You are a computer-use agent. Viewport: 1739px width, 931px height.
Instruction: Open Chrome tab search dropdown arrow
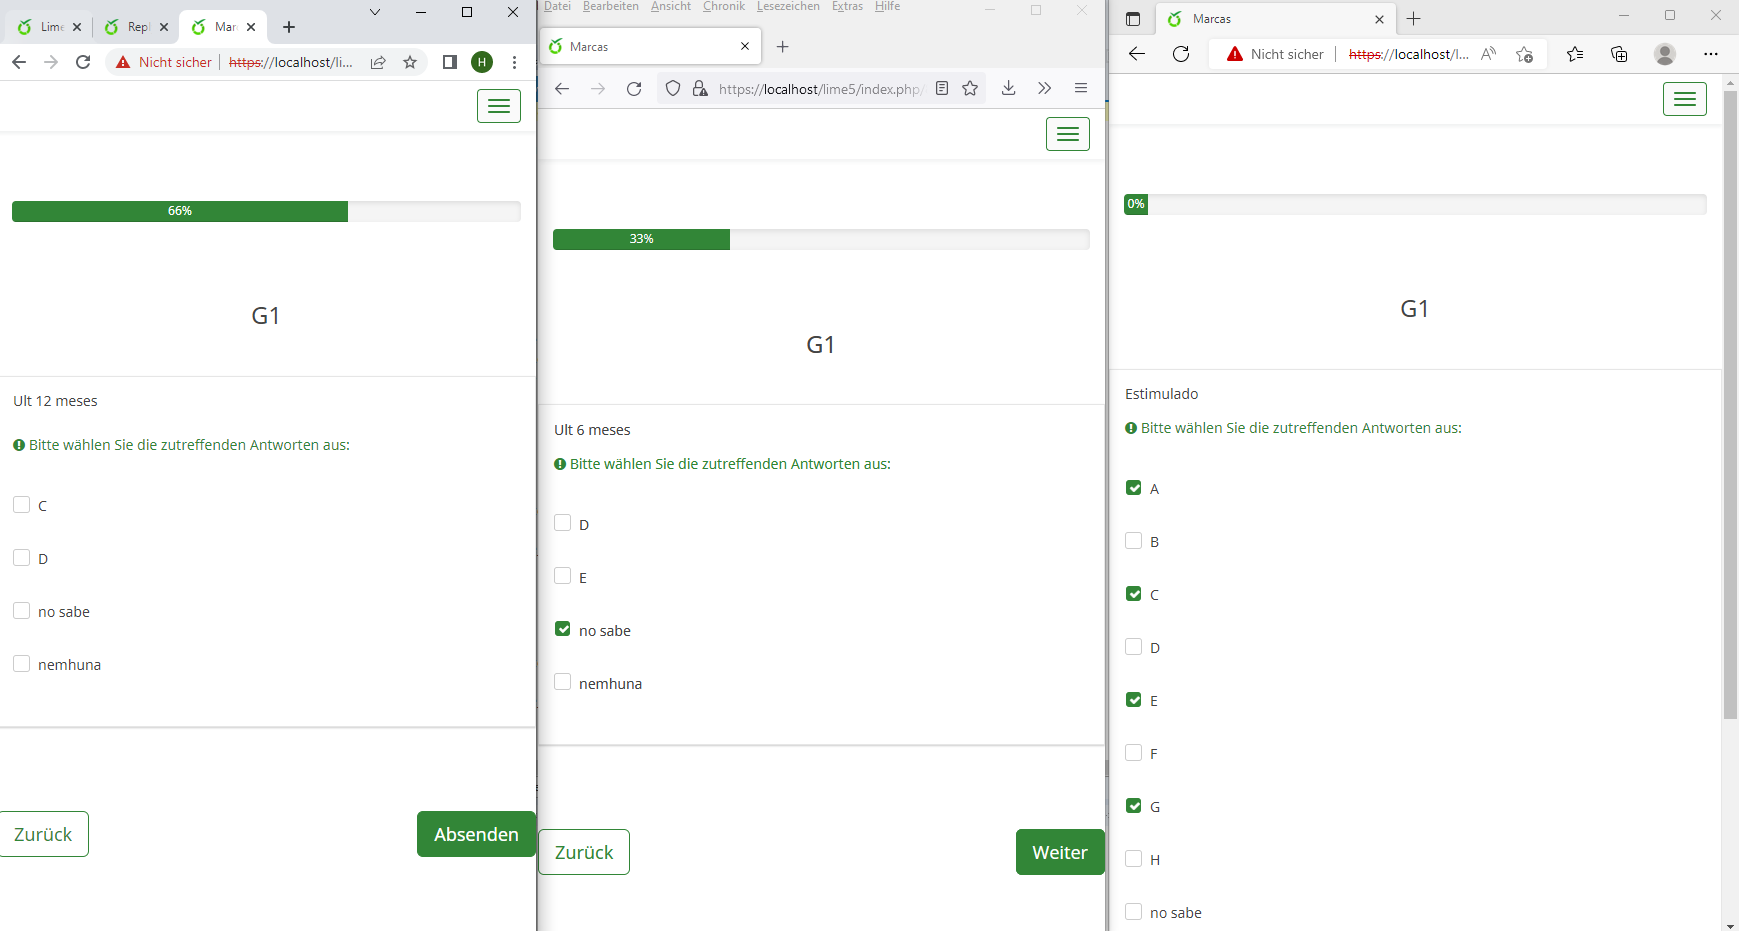pyautogui.click(x=375, y=13)
